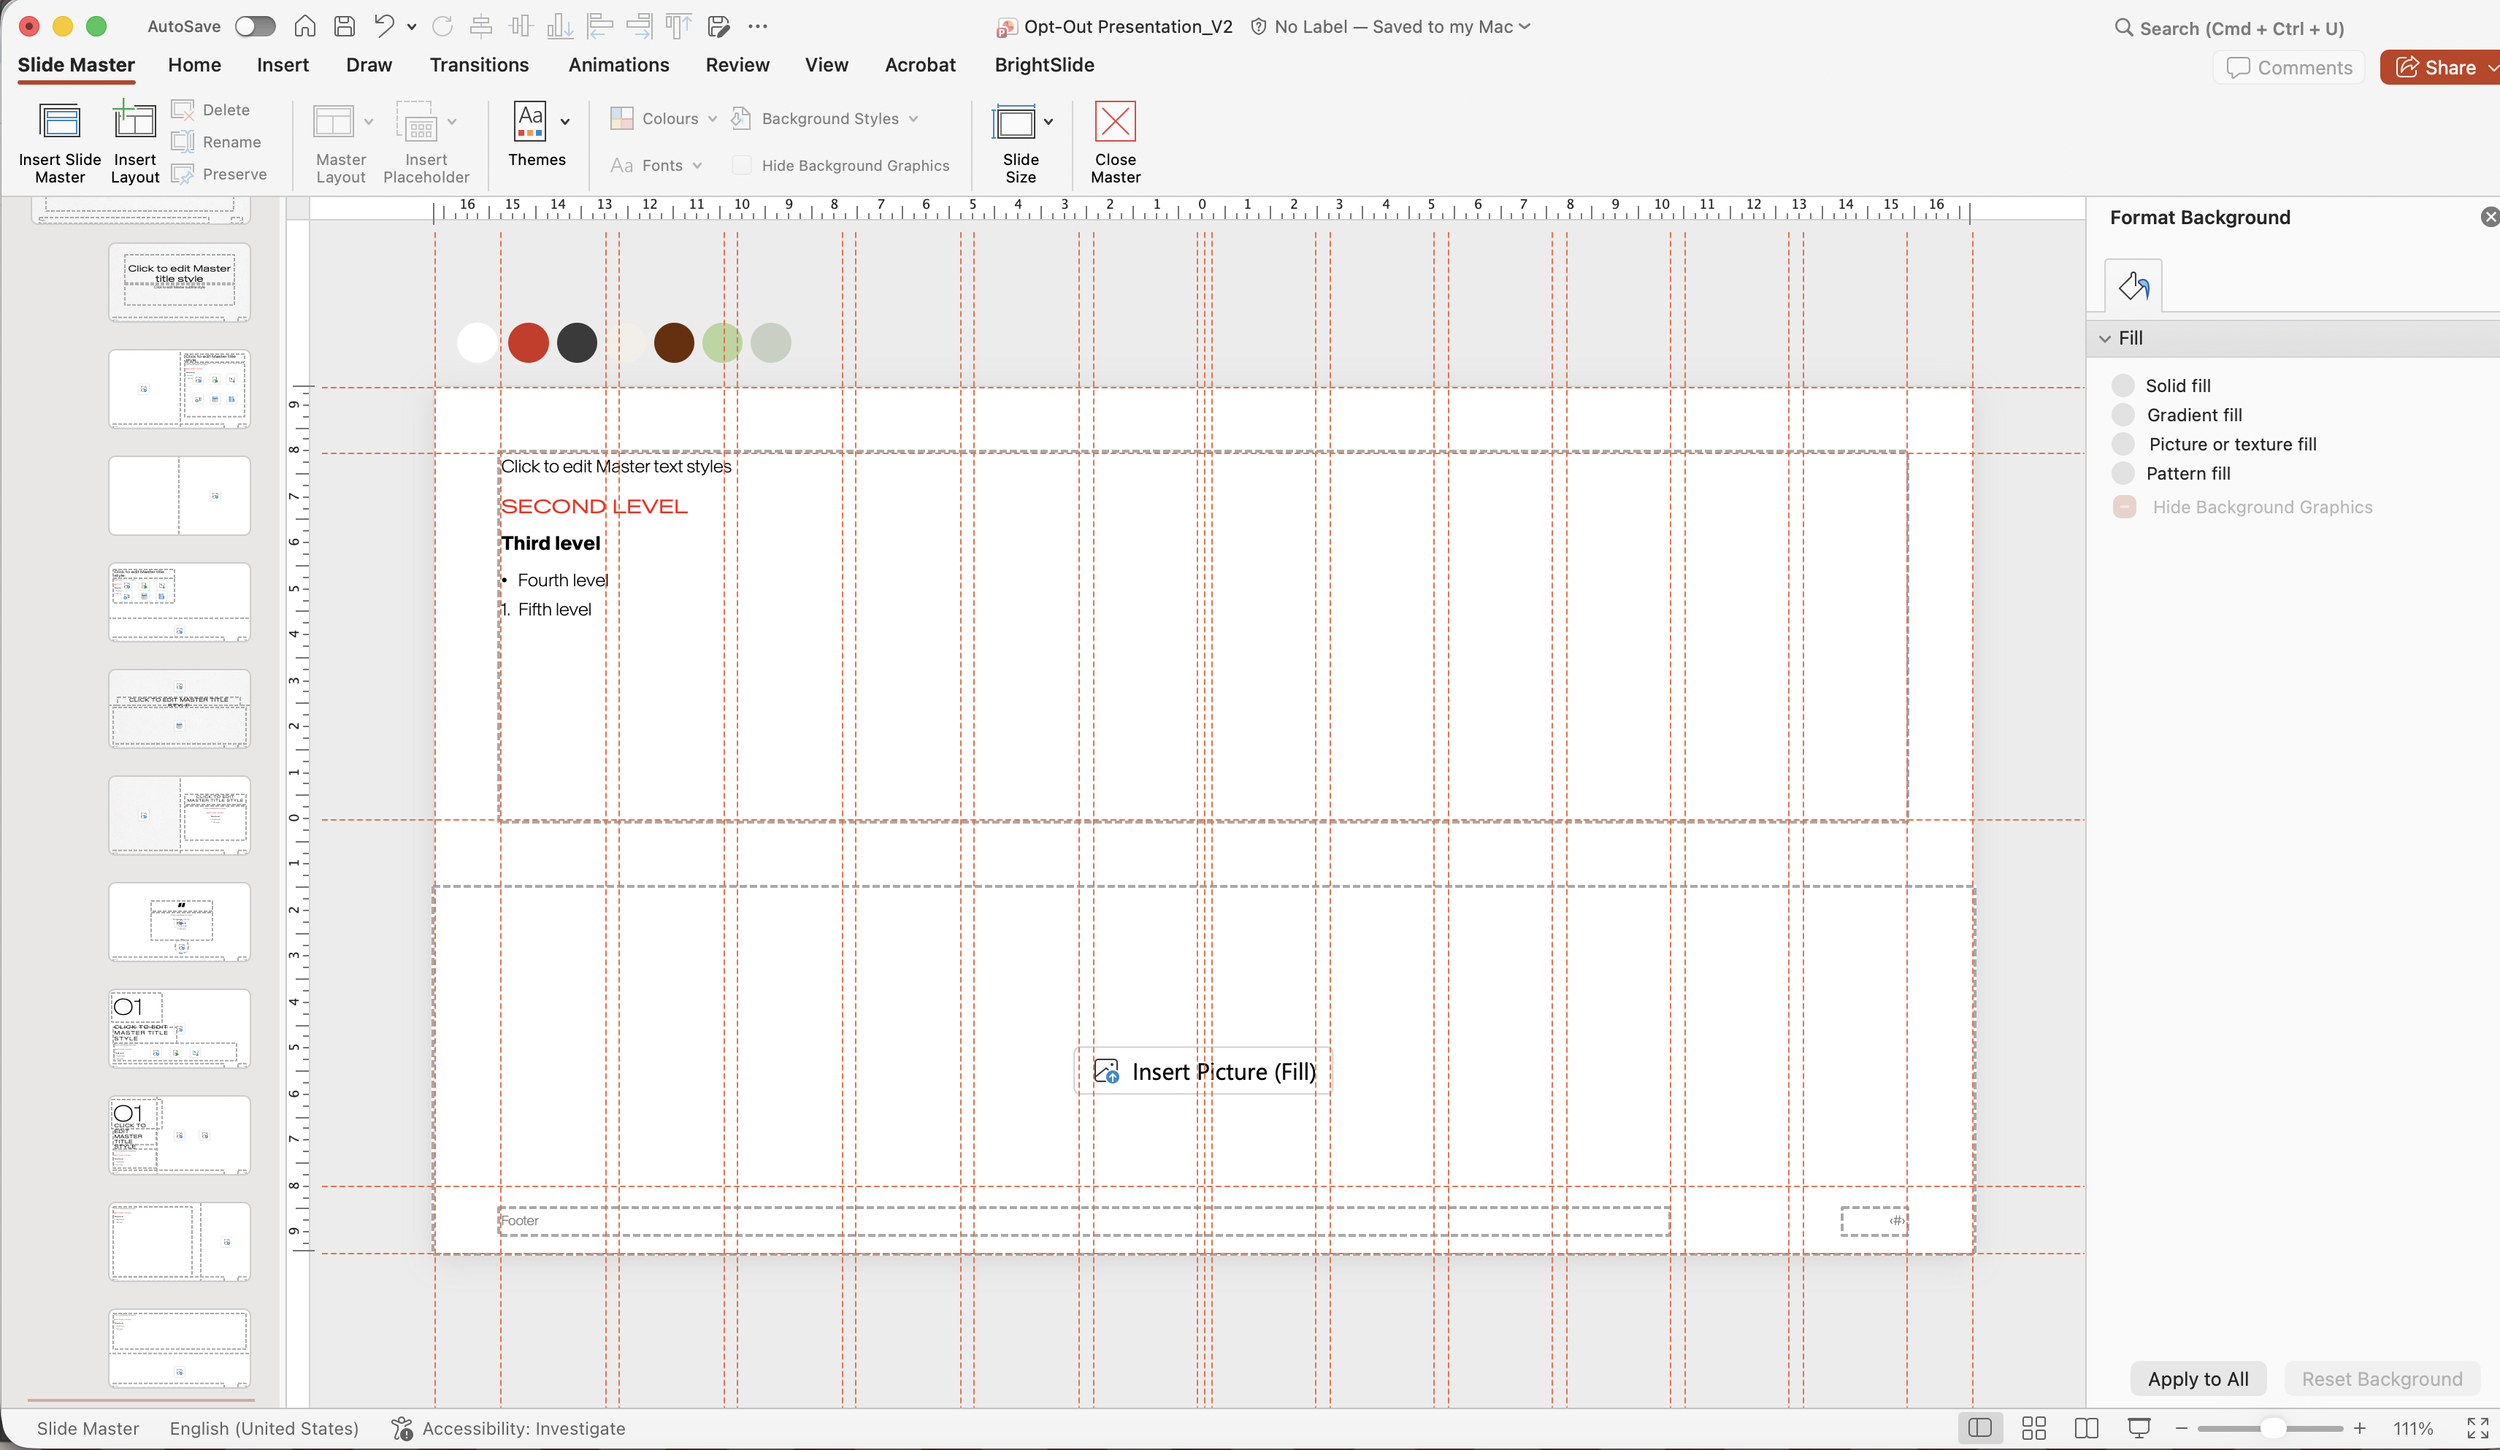Screen dimensions: 2500x1450
Task: Select the Solid fill option
Action: point(2123,385)
